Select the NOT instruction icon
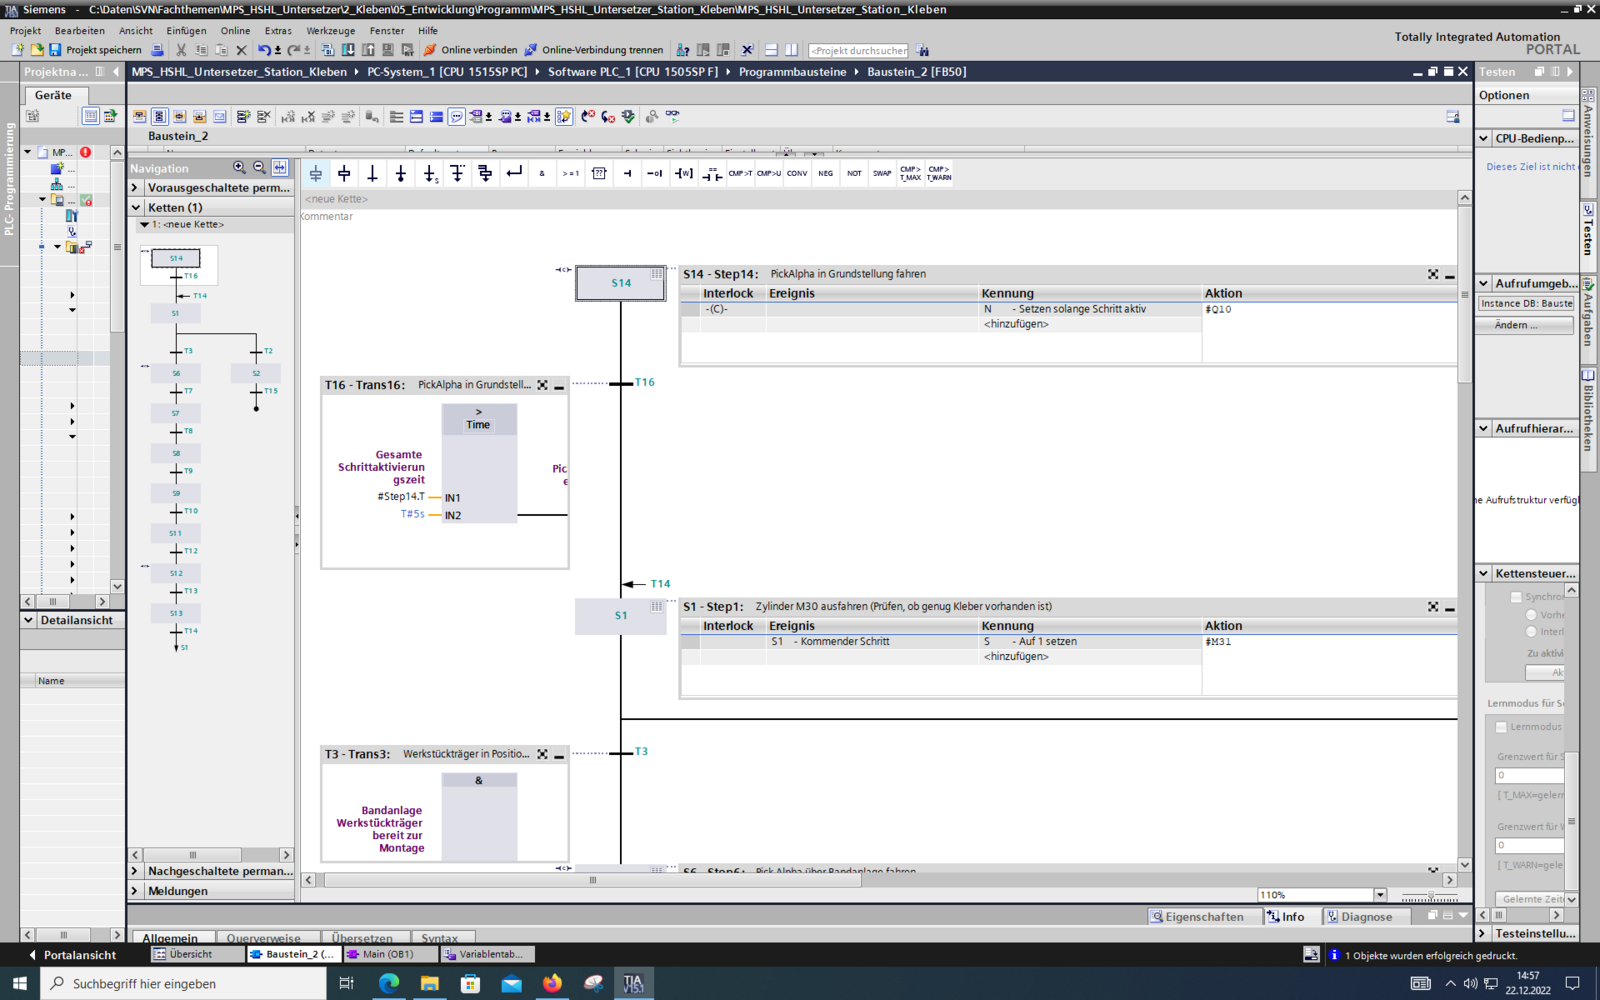1600x1000 pixels. [x=854, y=174]
